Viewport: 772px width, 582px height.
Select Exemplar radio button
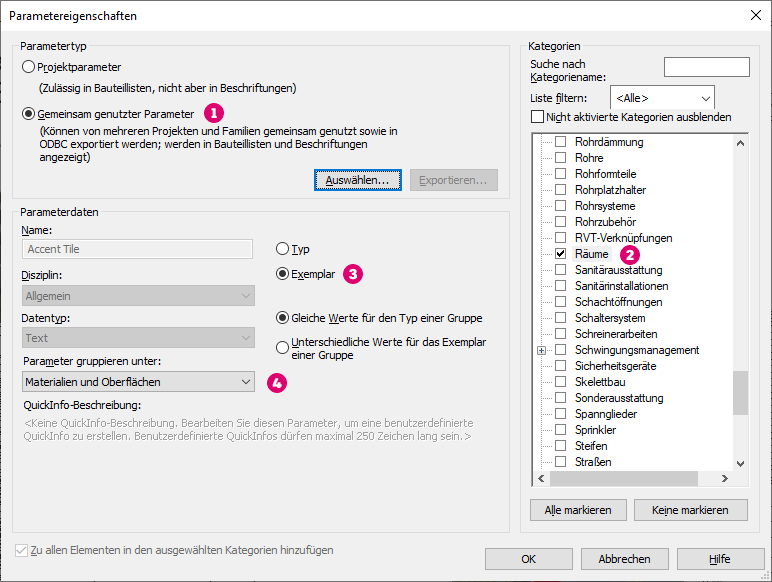[x=282, y=272]
